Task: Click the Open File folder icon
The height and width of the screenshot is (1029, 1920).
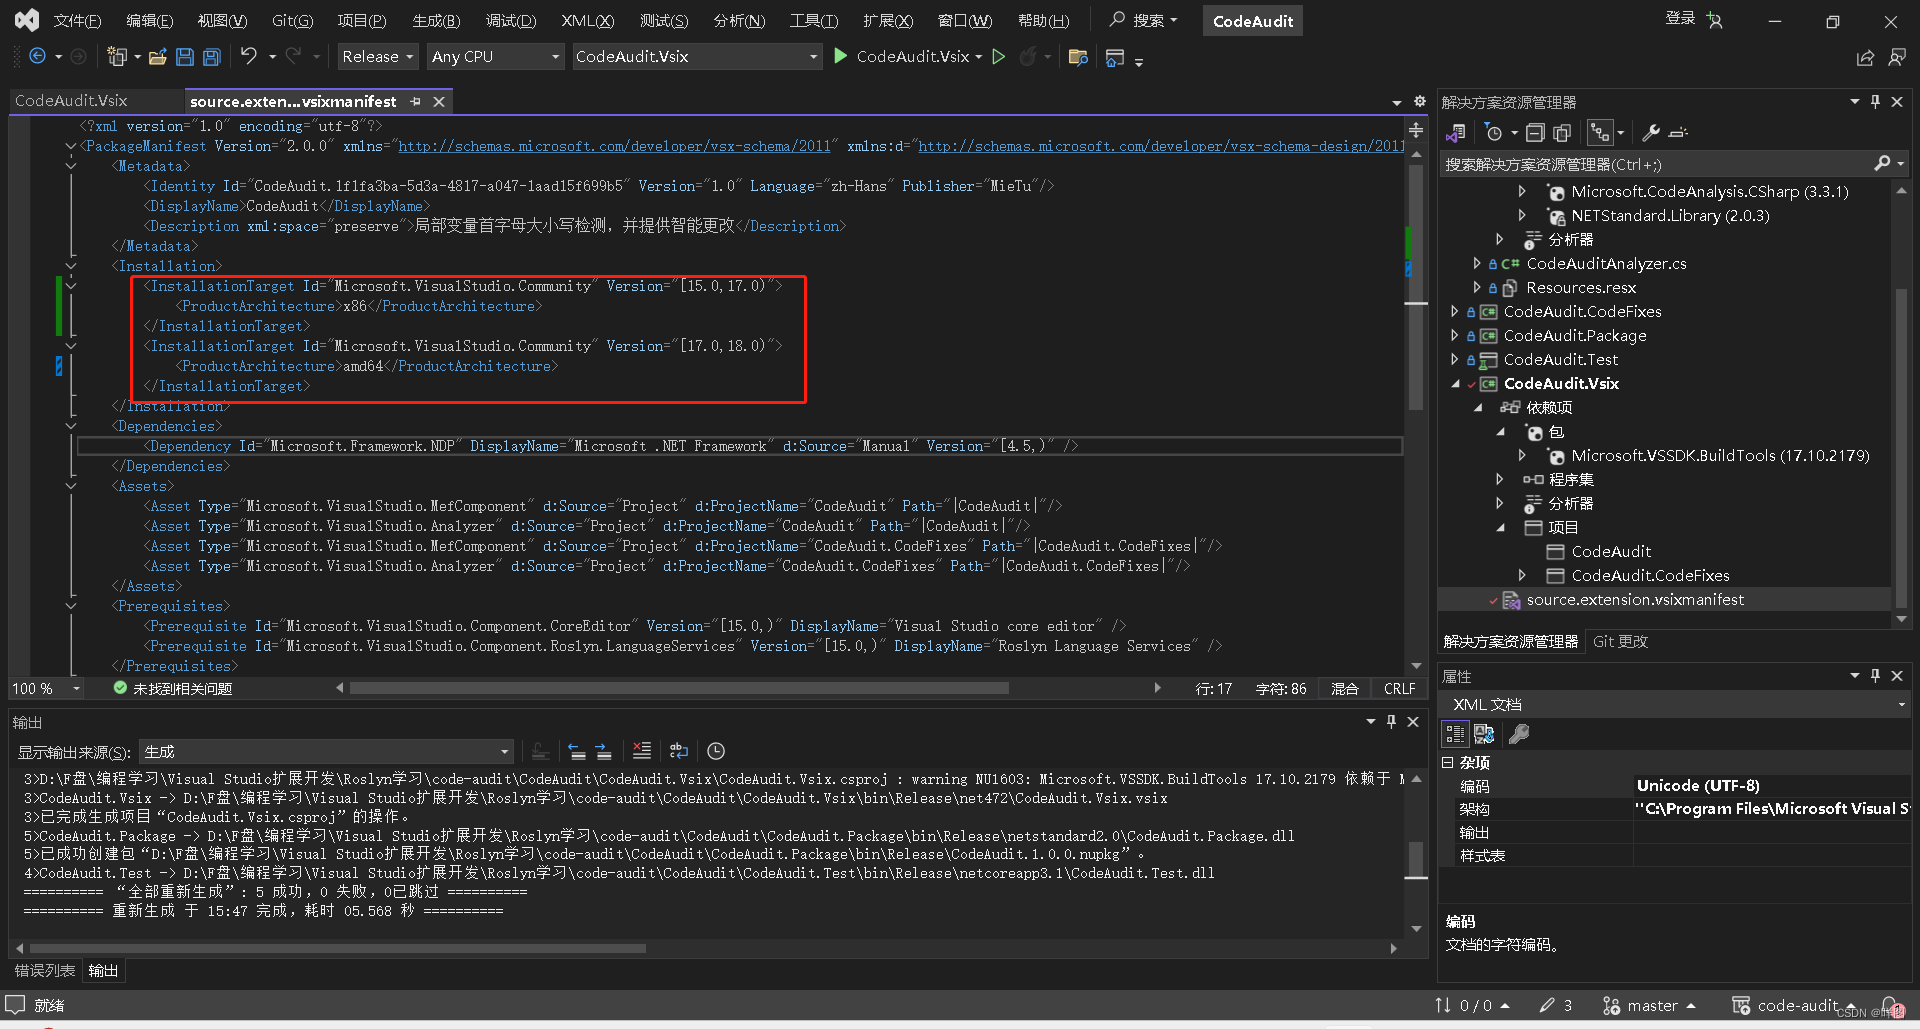Action: pos(157,57)
